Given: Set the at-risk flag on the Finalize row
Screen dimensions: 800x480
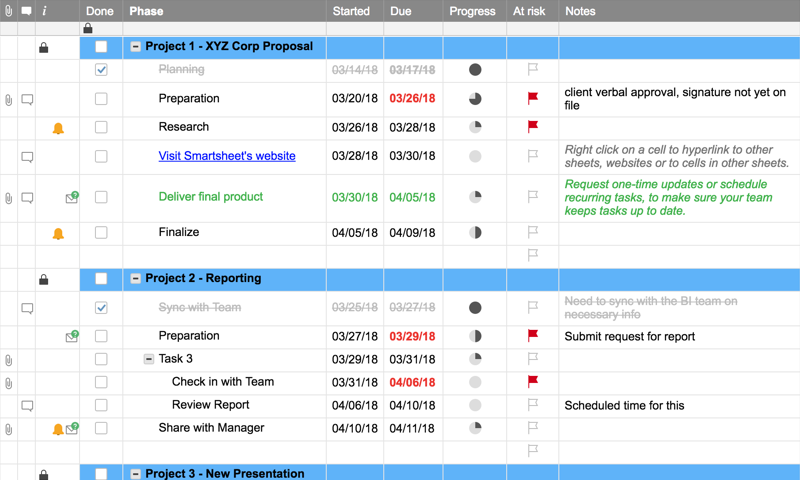Looking at the screenshot, I should pos(533,232).
